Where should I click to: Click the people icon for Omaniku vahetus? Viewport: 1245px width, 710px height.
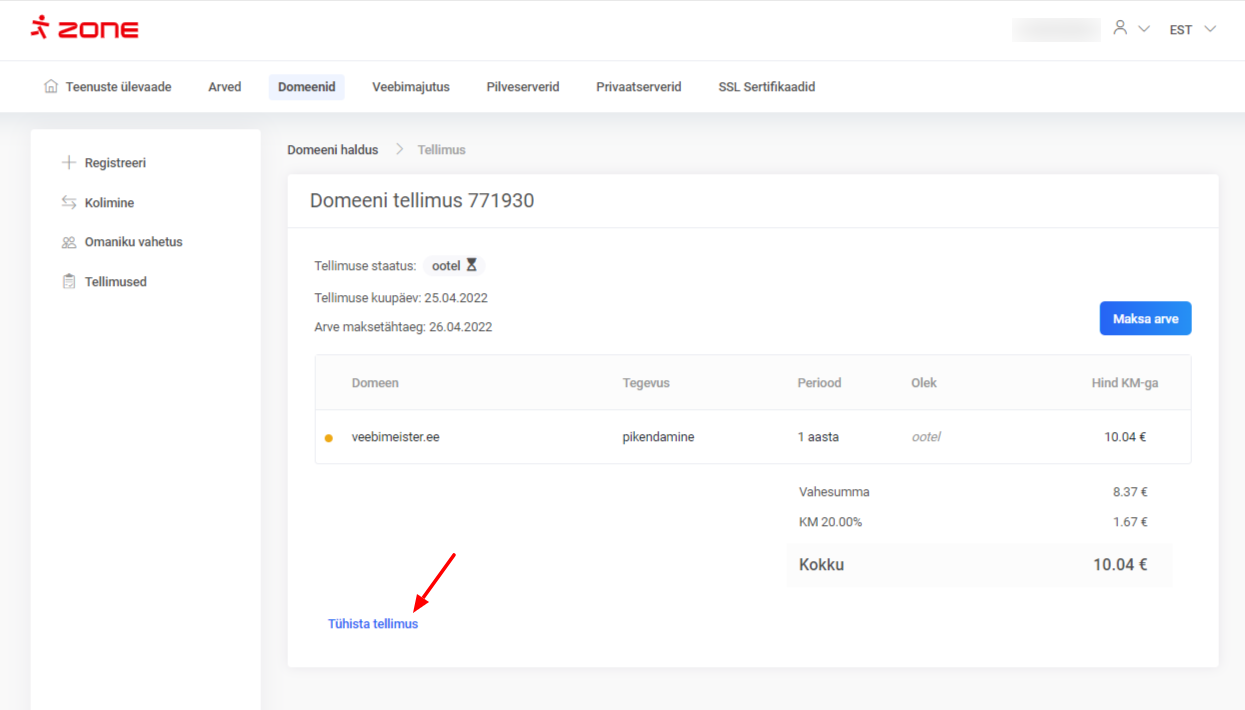(69, 242)
